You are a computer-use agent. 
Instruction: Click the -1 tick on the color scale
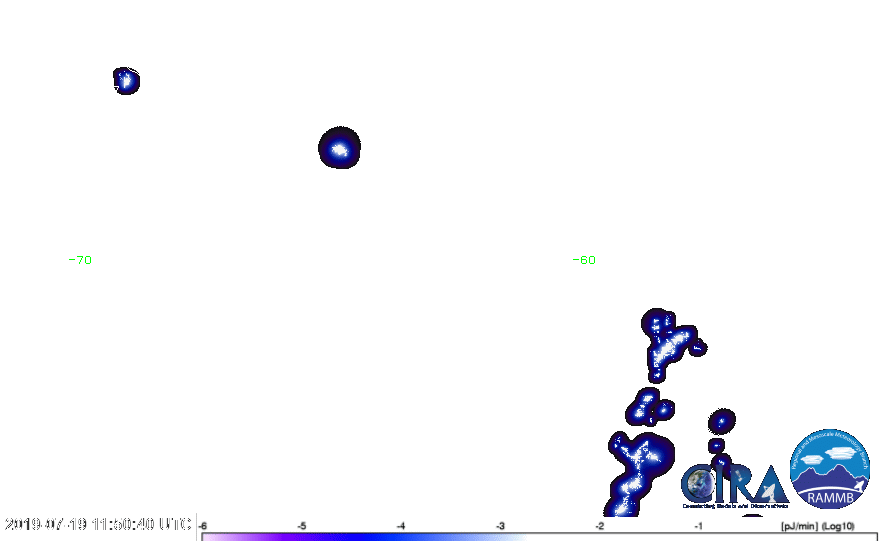coord(698,525)
